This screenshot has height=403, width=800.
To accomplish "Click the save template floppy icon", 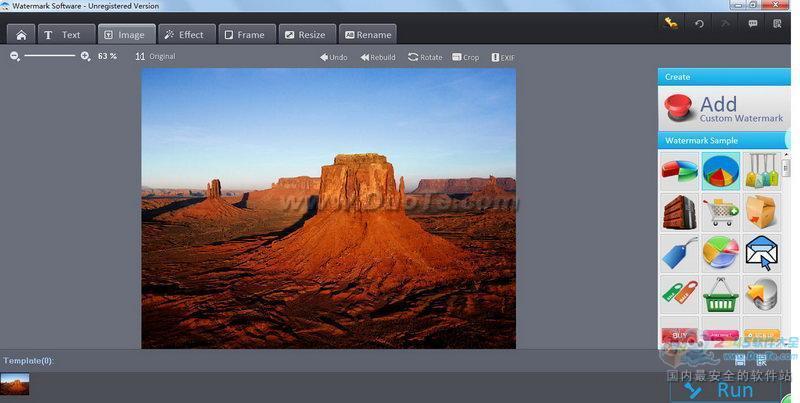I will (740, 360).
